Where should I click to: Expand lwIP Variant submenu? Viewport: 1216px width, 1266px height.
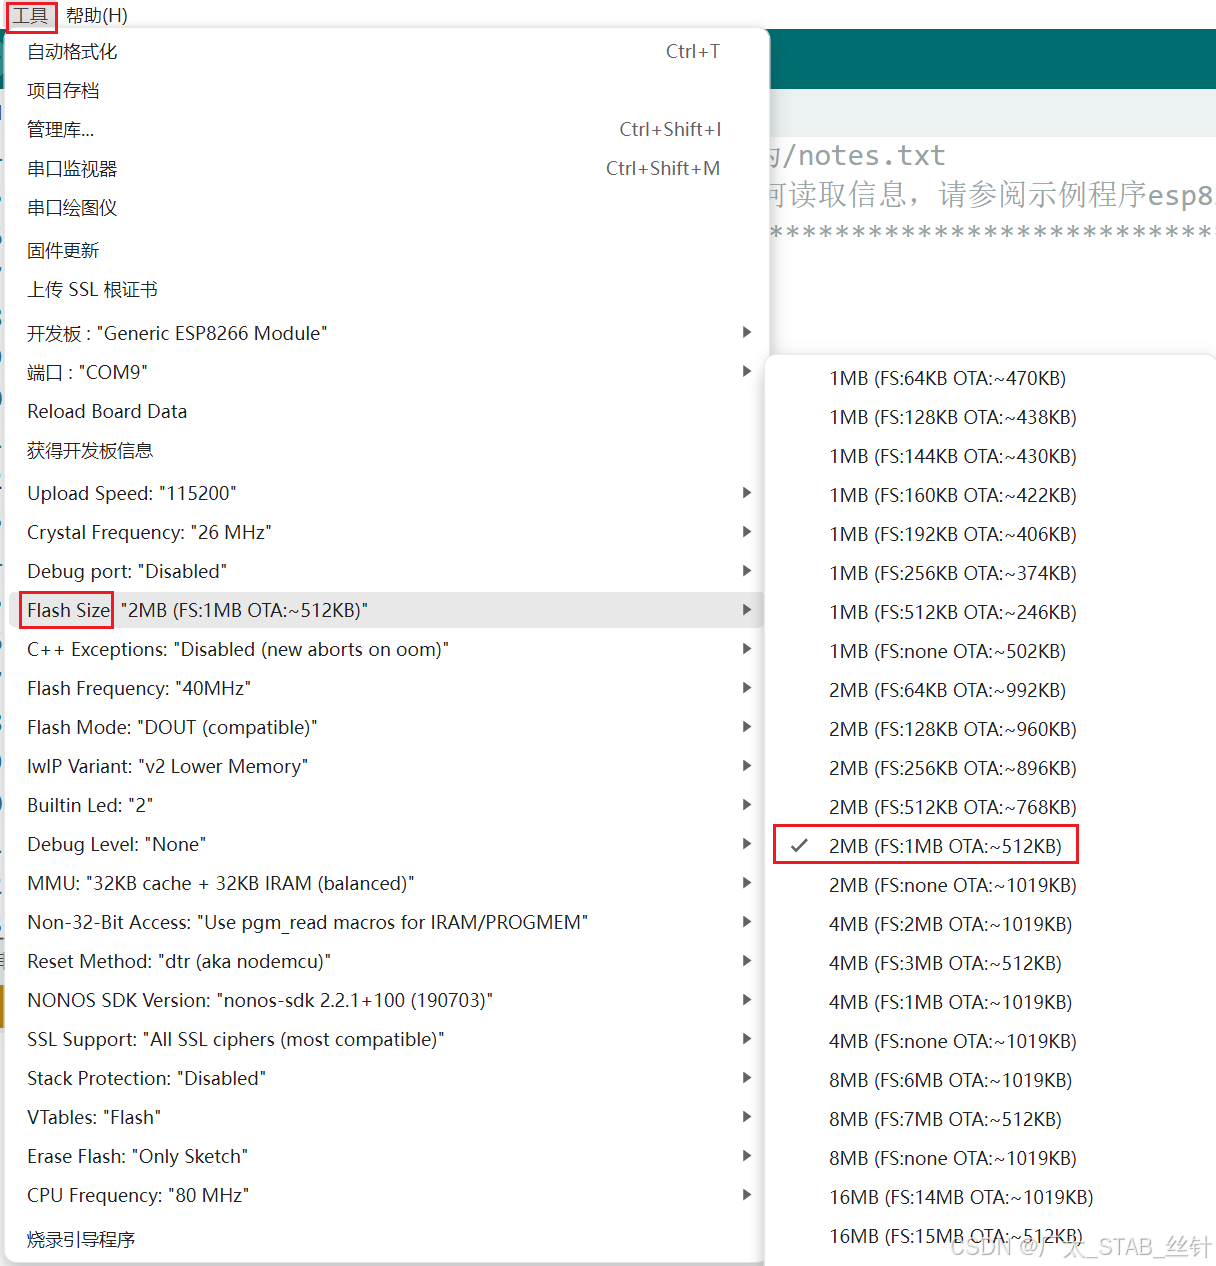(386, 766)
